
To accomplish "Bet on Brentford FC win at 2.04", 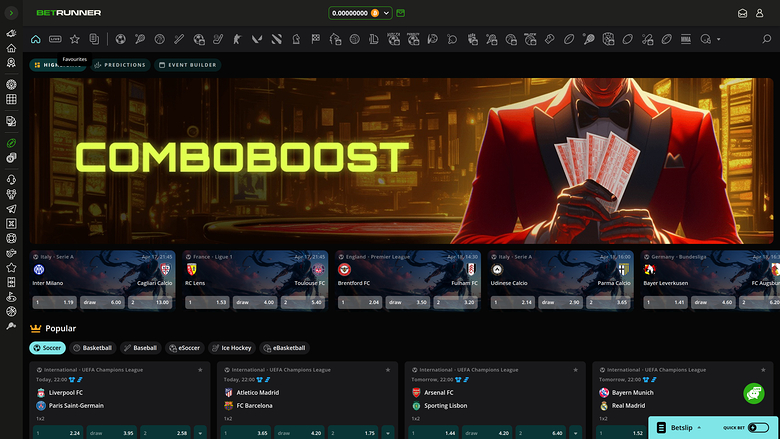I will (360, 302).
